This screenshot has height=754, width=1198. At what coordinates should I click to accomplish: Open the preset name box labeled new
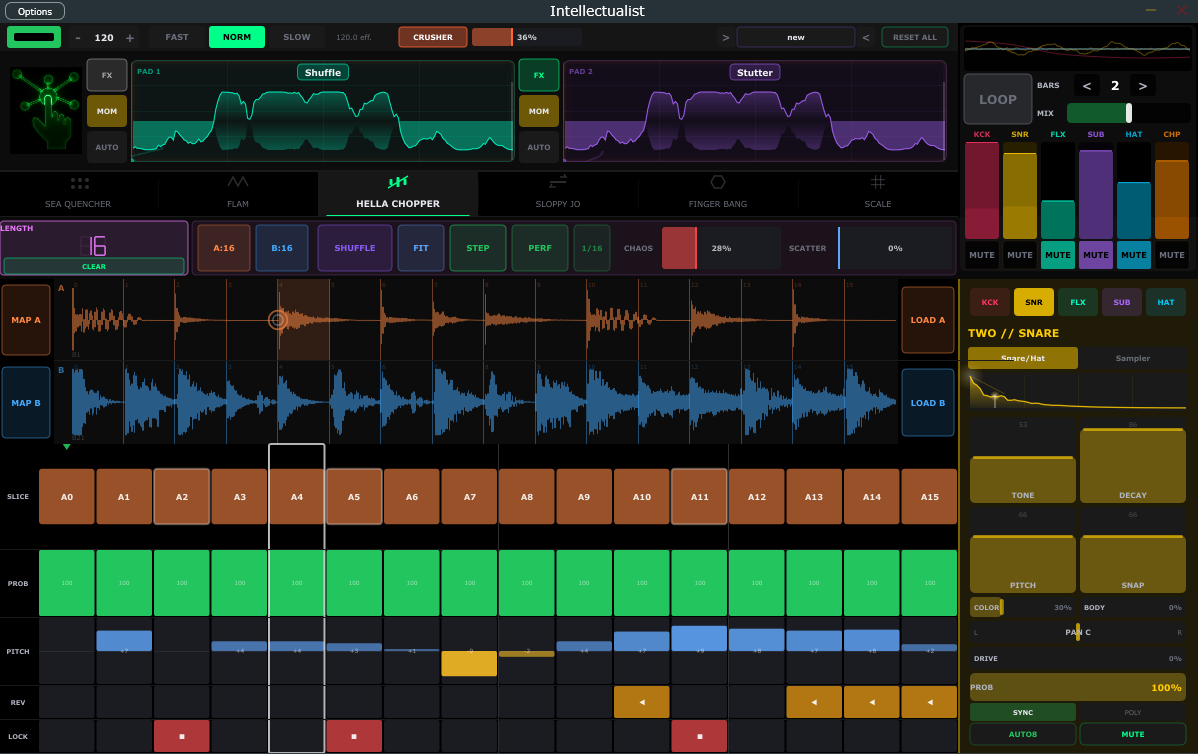(796, 37)
